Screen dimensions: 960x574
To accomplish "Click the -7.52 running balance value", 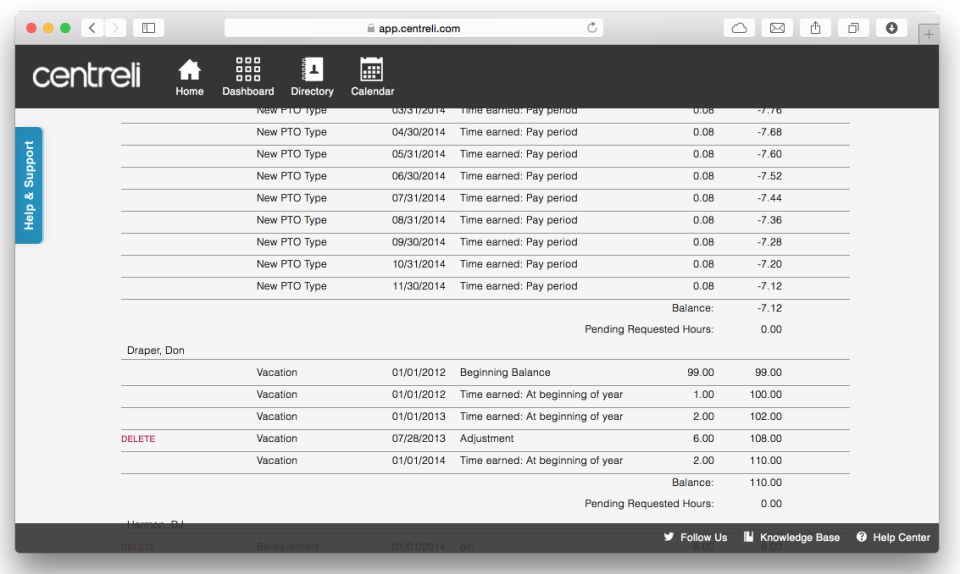I will [769, 176].
